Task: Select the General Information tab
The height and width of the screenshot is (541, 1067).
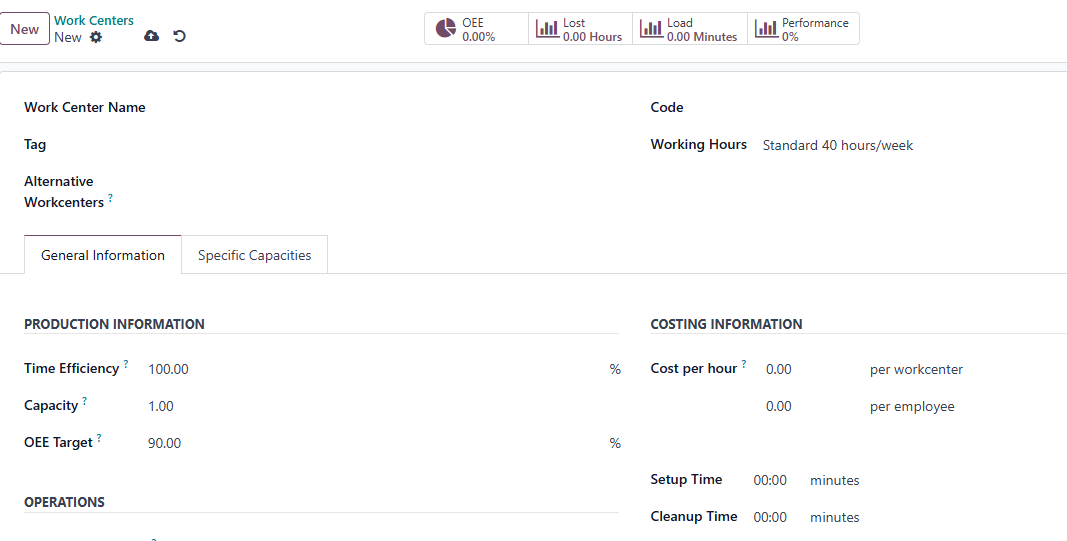Action: click(x=103, y=255)
